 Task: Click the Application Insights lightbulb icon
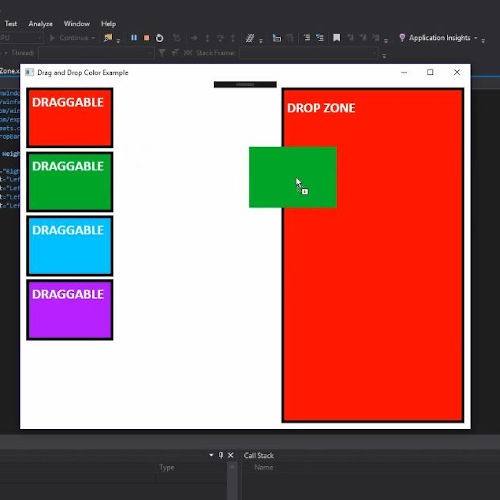tap(402, 38)
